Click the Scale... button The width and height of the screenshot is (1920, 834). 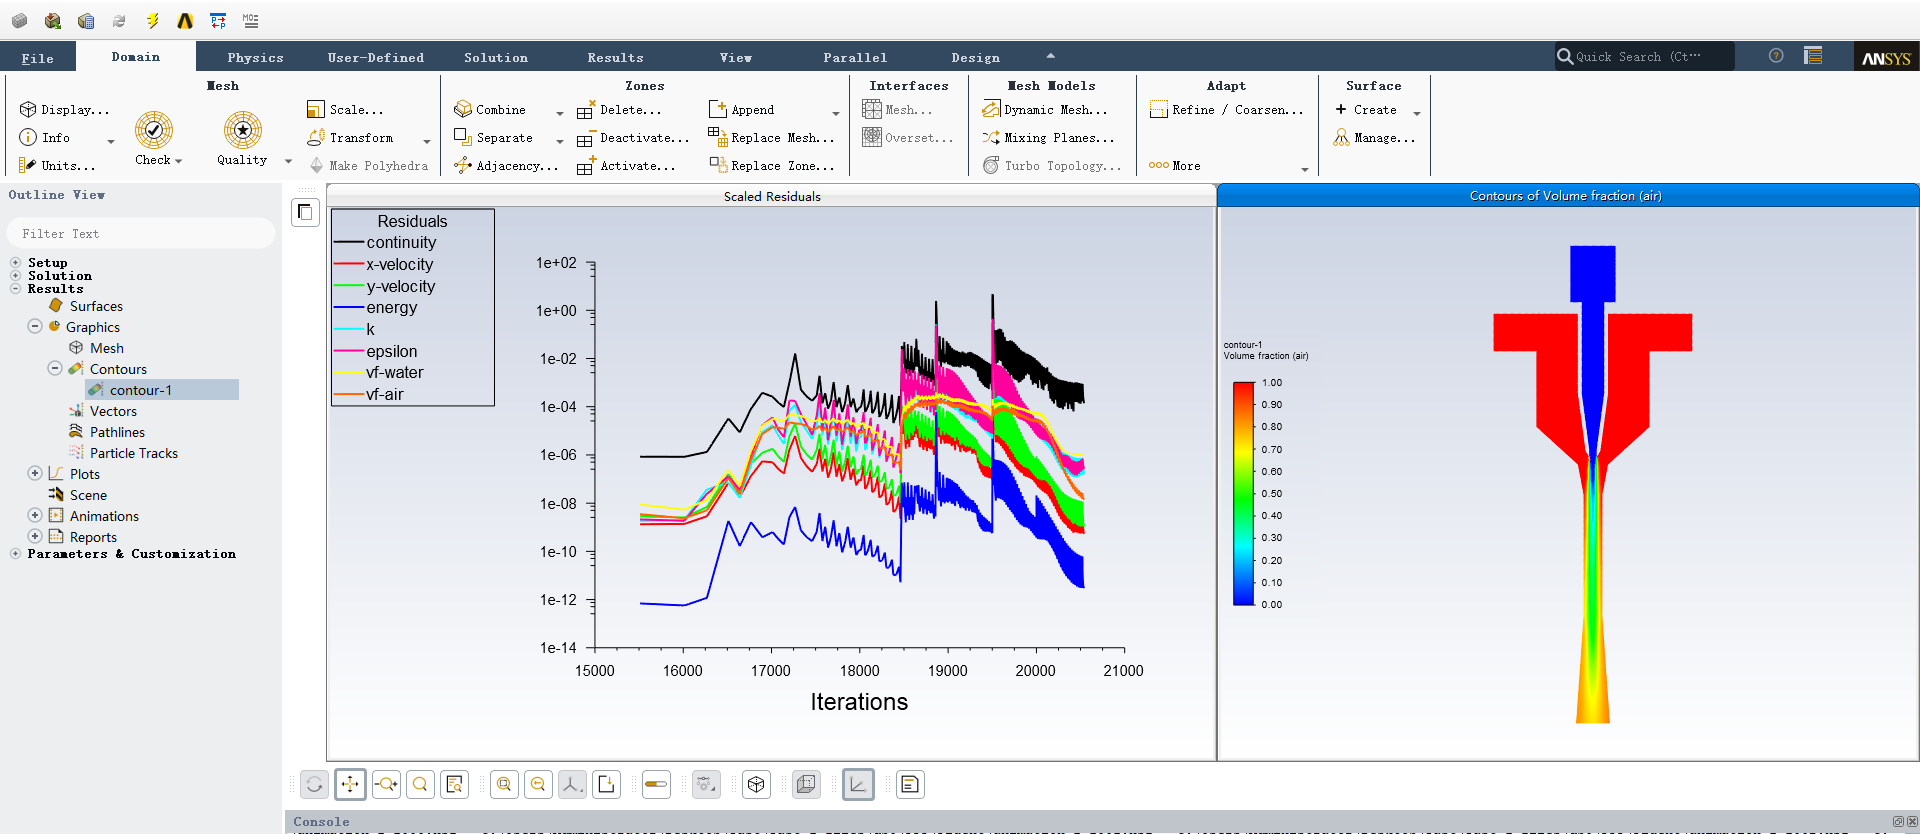pyautogui.click(x=345, y=110)
